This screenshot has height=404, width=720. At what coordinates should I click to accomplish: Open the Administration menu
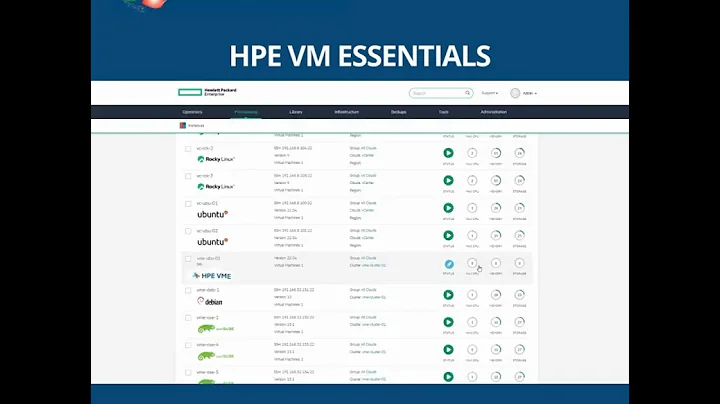[x=494, y=112]
